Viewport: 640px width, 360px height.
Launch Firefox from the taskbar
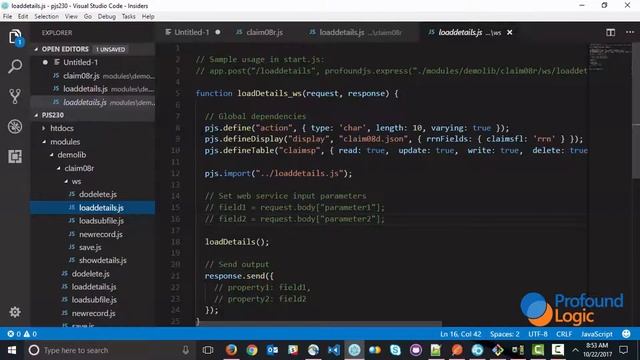click(x=231, y=350)
